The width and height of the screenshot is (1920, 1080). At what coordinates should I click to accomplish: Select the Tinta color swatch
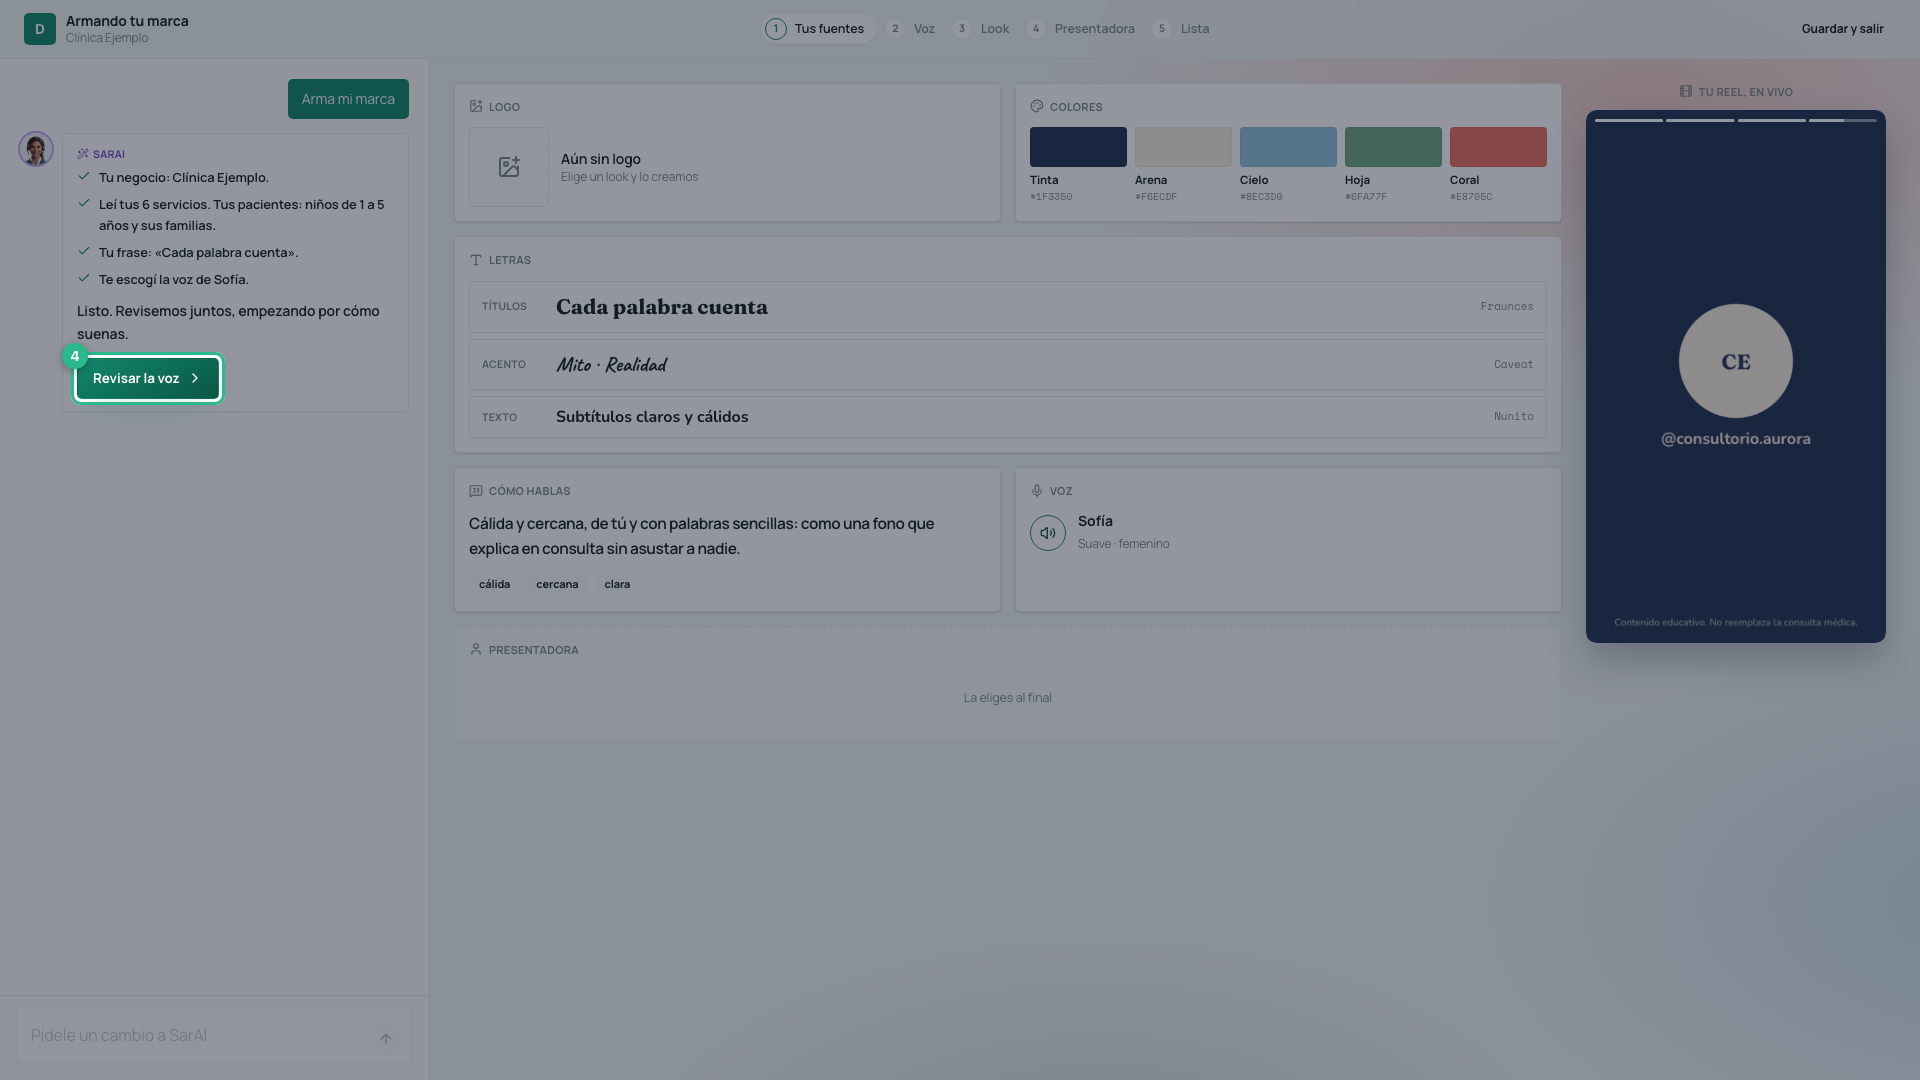[x=1078, y=147]
